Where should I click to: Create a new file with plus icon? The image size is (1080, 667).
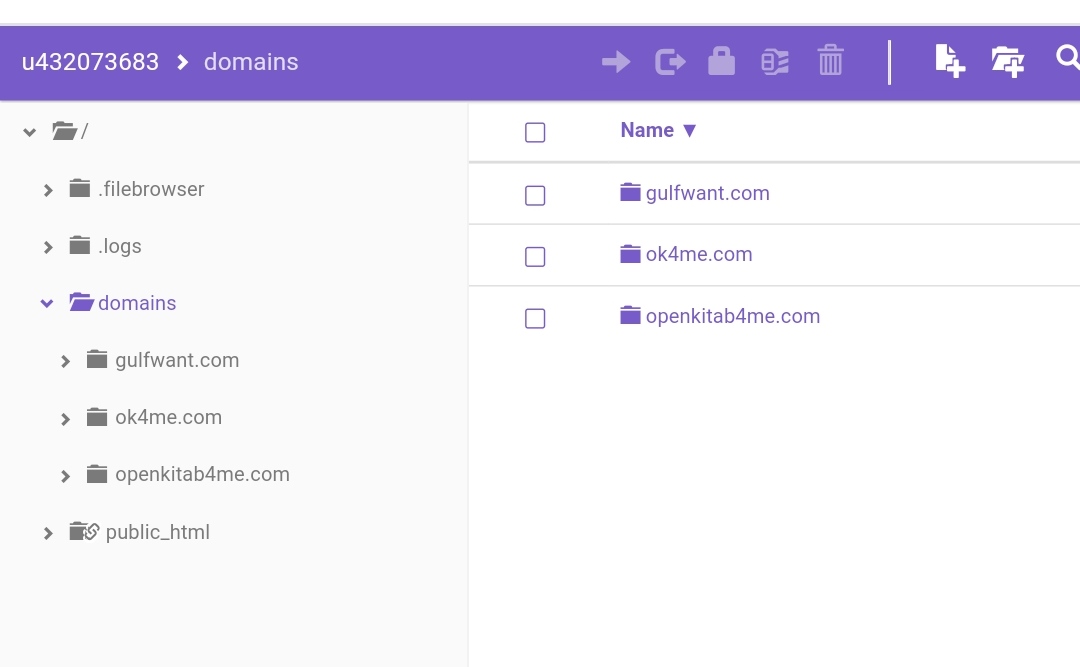[x=949, y=61]
